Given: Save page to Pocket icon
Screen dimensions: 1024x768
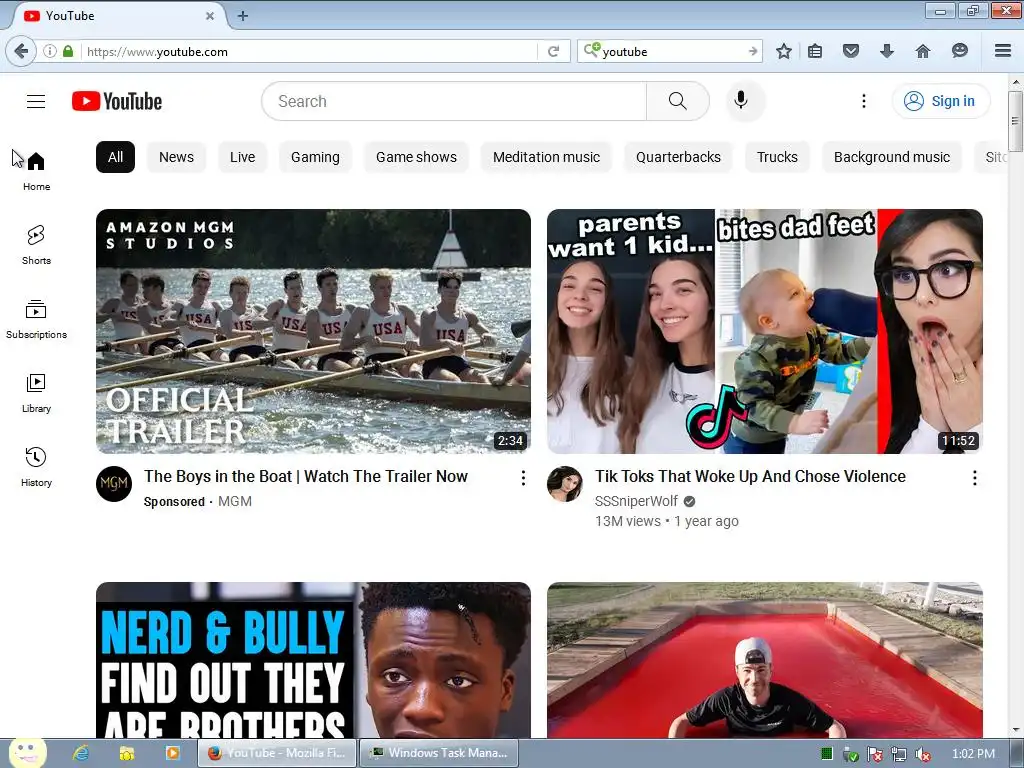Looking at the screenshot, I should click(850, 51).
